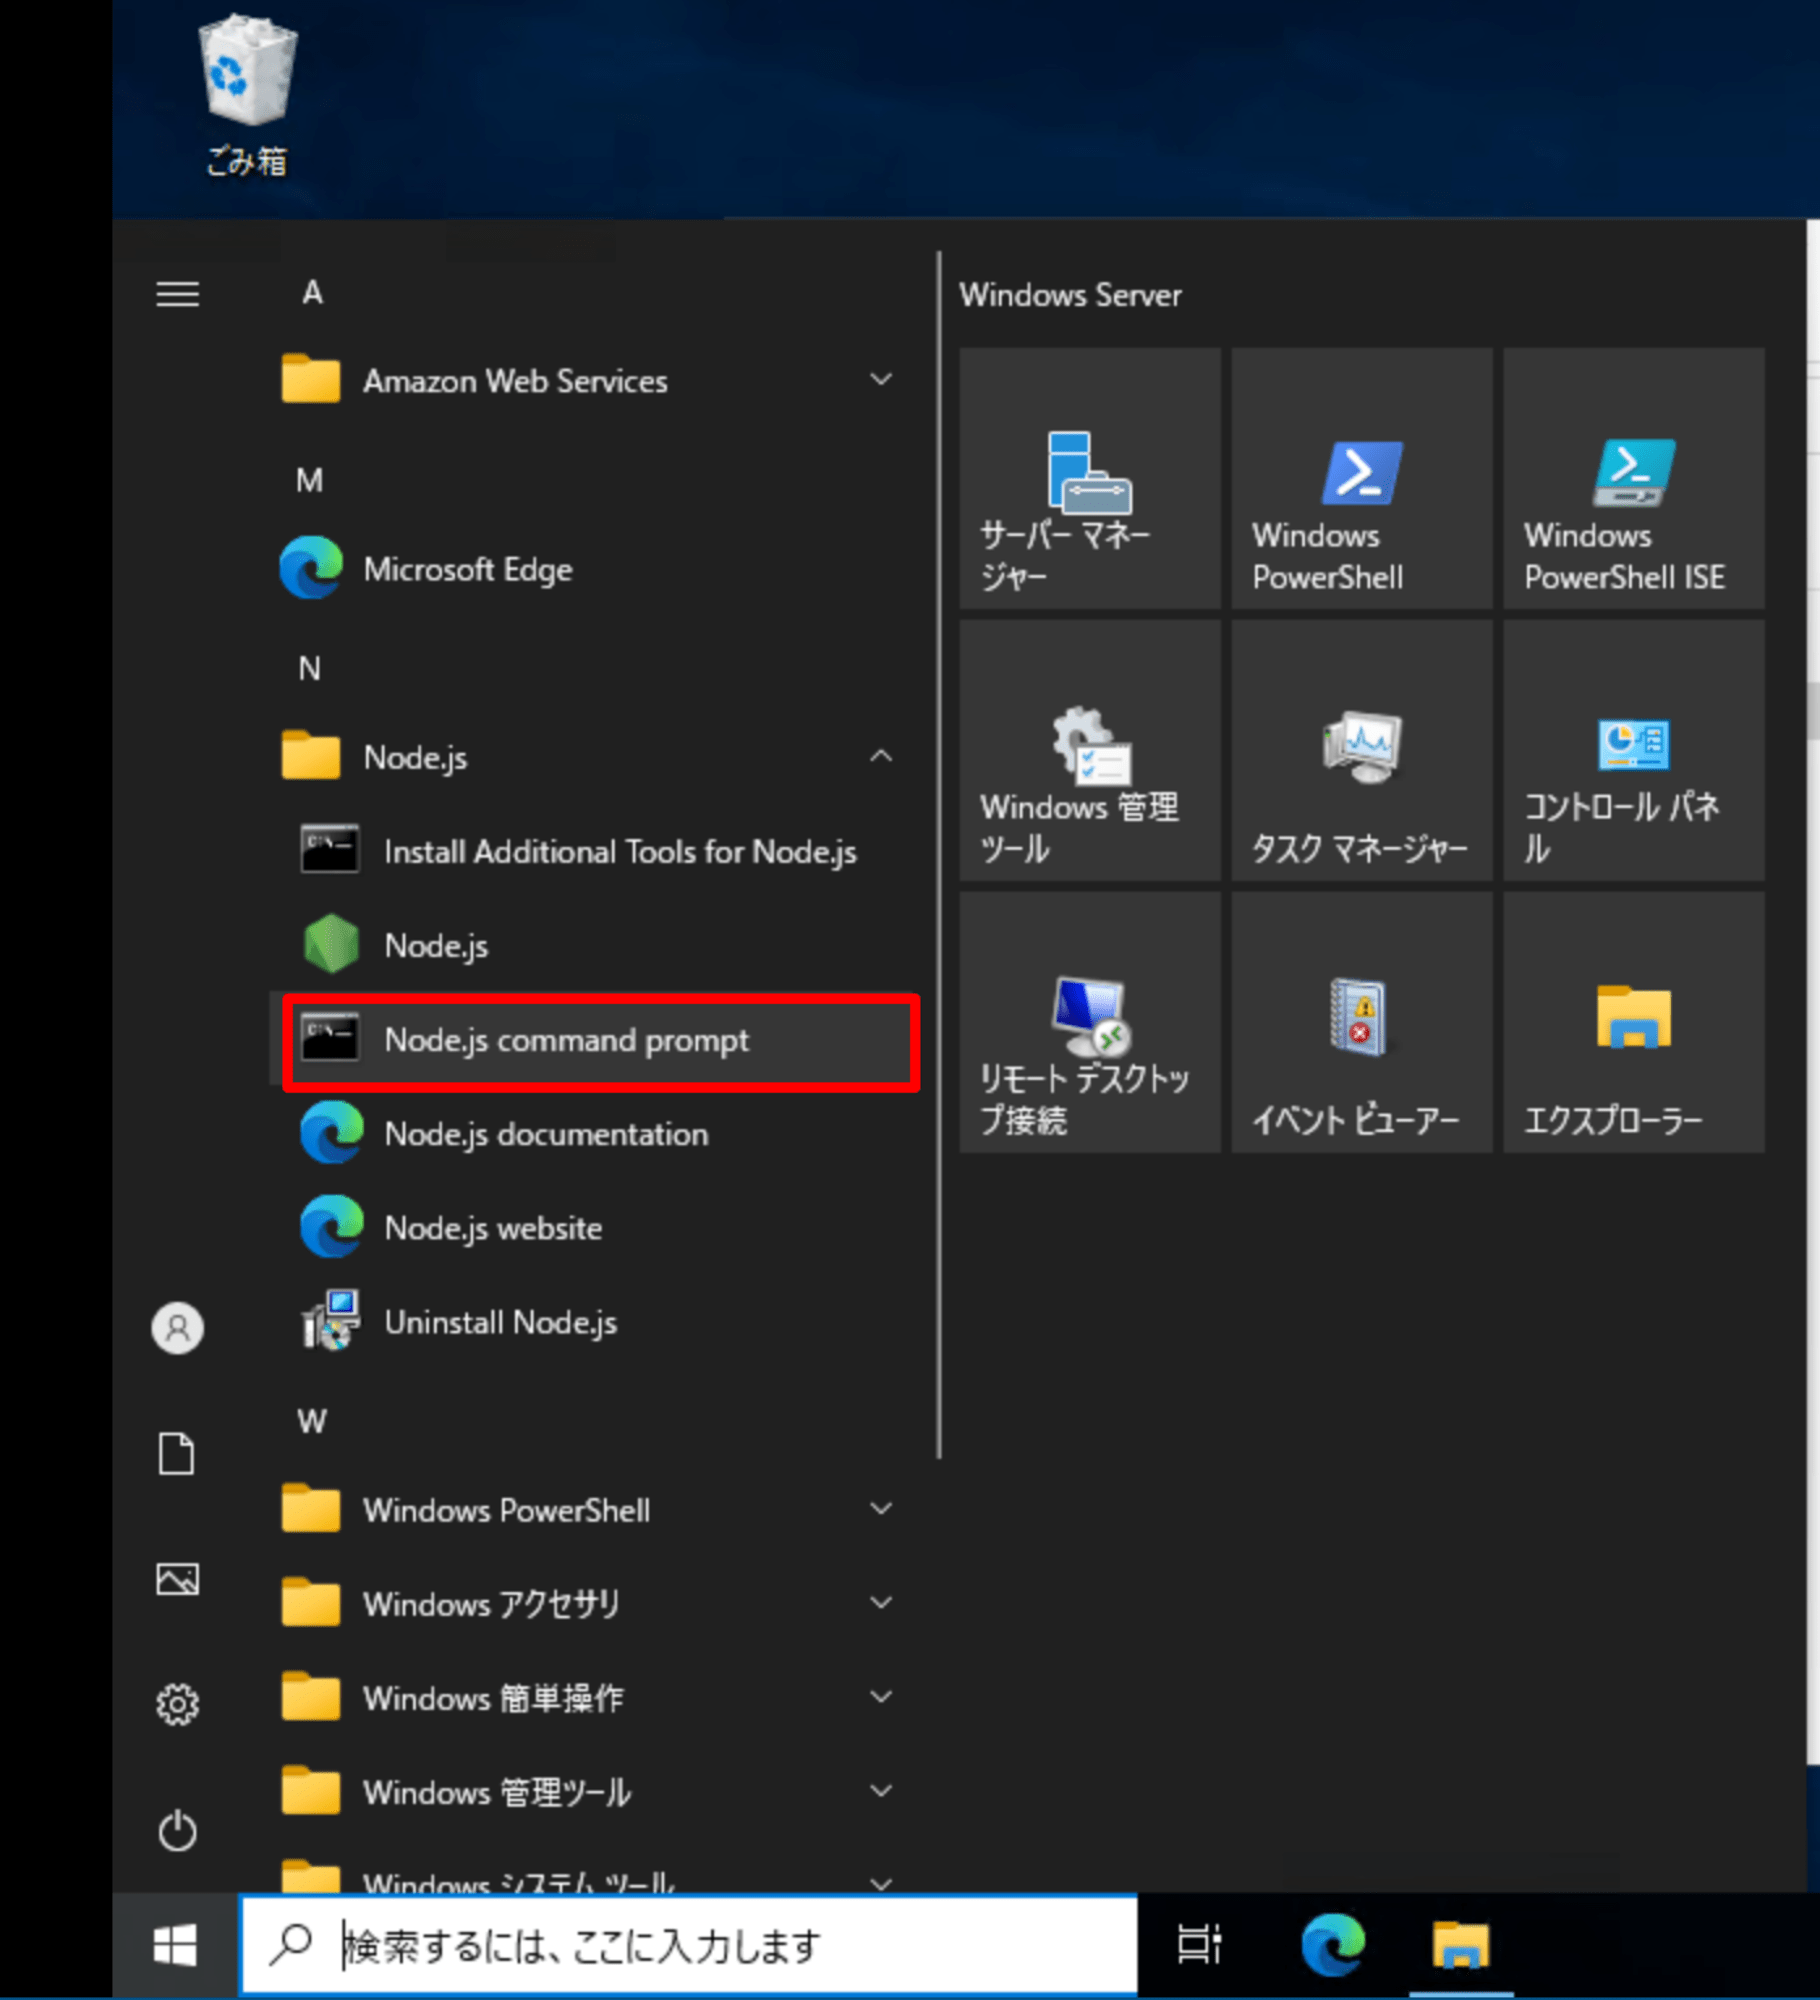Screen dimensions: 1820x2000
Task: Open the Documents icon in Start sidebar
Action: pyautogui.click(x=177, y=1454)
